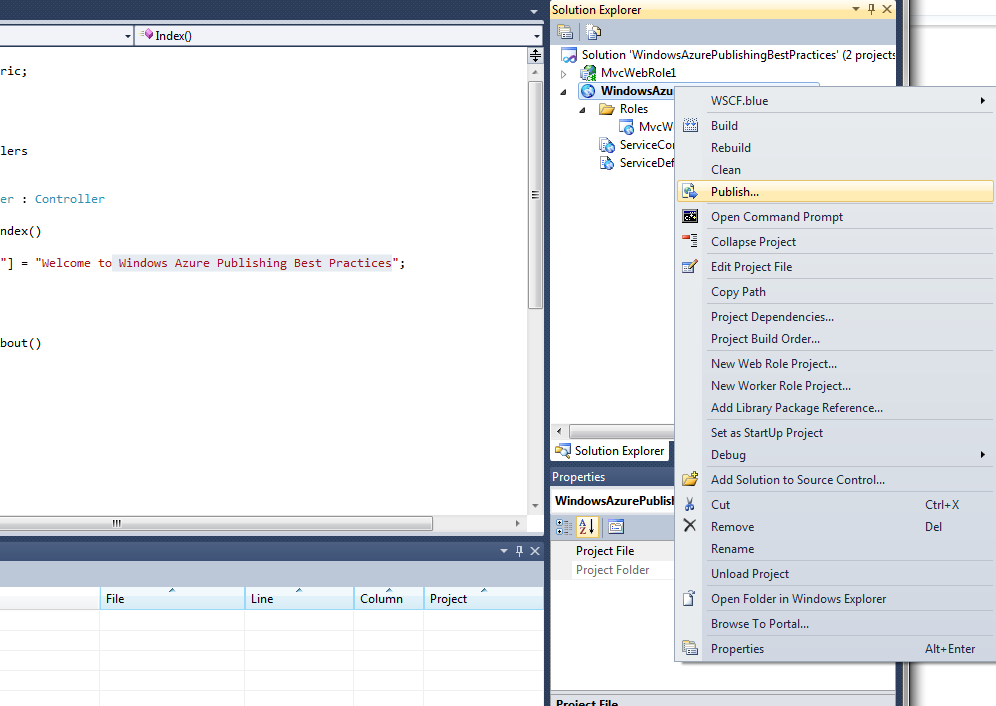Open Solution Explorer window position dropdown
Viewport: 996px width, 706px height.
[856, 9]
